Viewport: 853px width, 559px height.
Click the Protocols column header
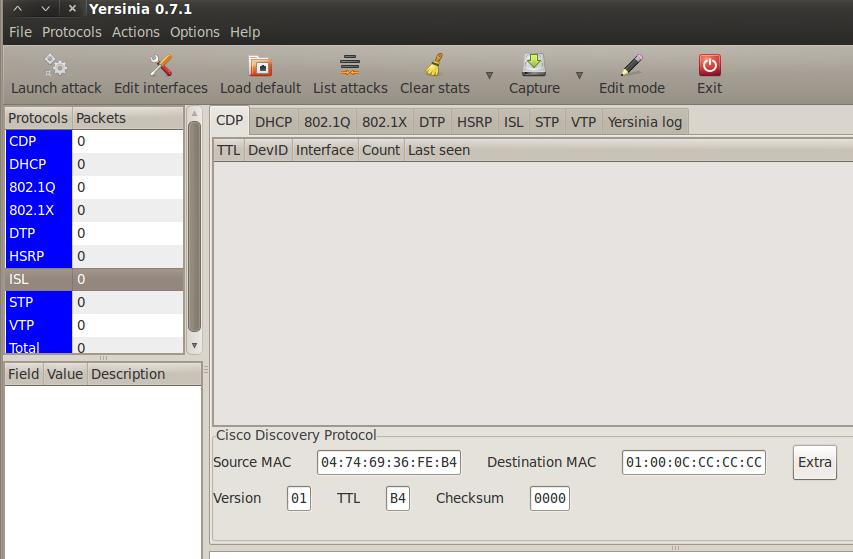38,118
